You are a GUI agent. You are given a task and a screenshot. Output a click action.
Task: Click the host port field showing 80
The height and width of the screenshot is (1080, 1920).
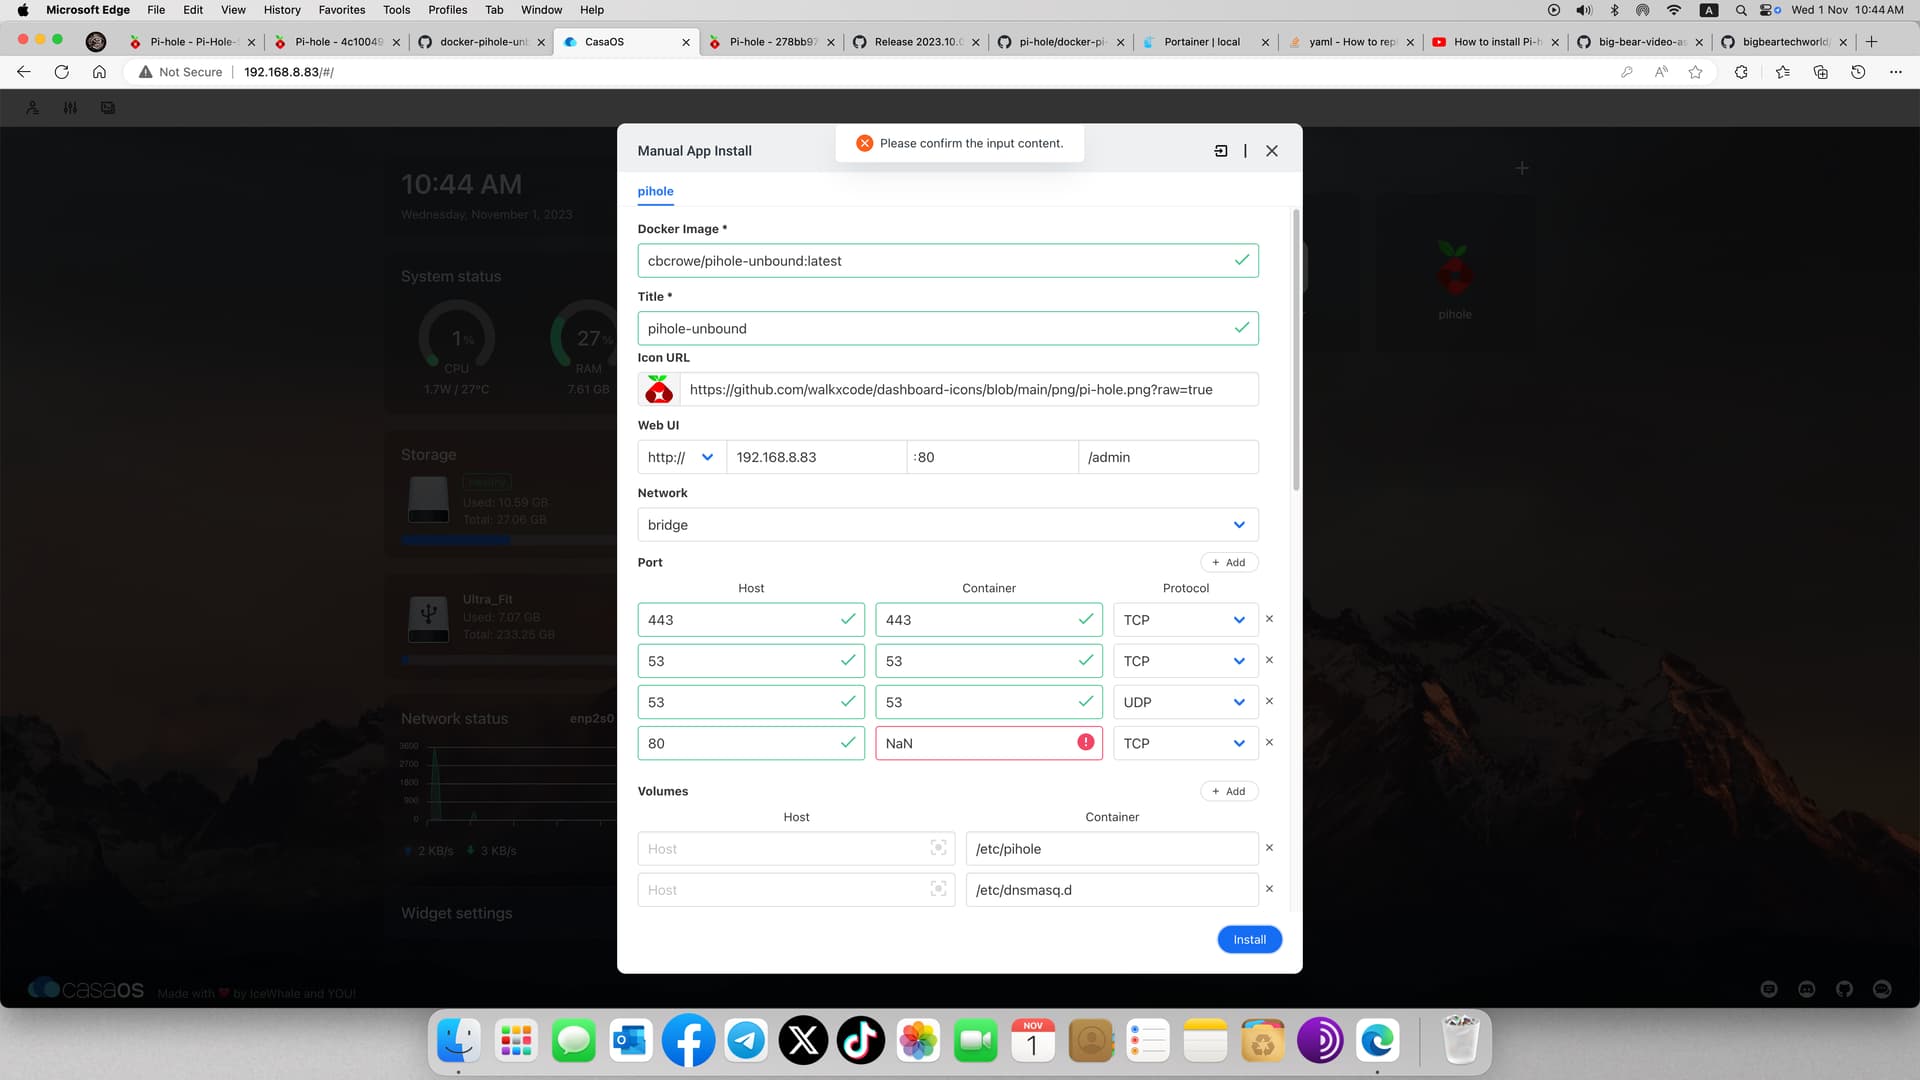(751, 743)
